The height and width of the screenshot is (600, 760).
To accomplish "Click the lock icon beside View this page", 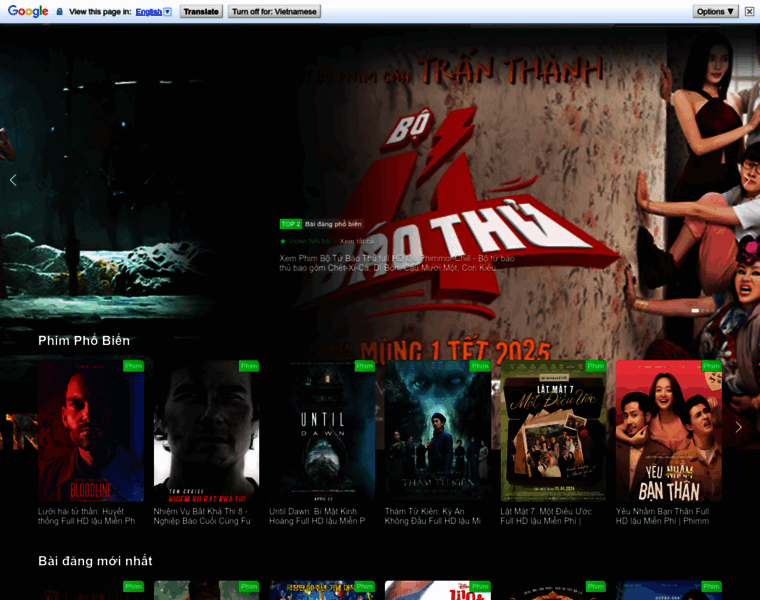I will click(60, 12).
